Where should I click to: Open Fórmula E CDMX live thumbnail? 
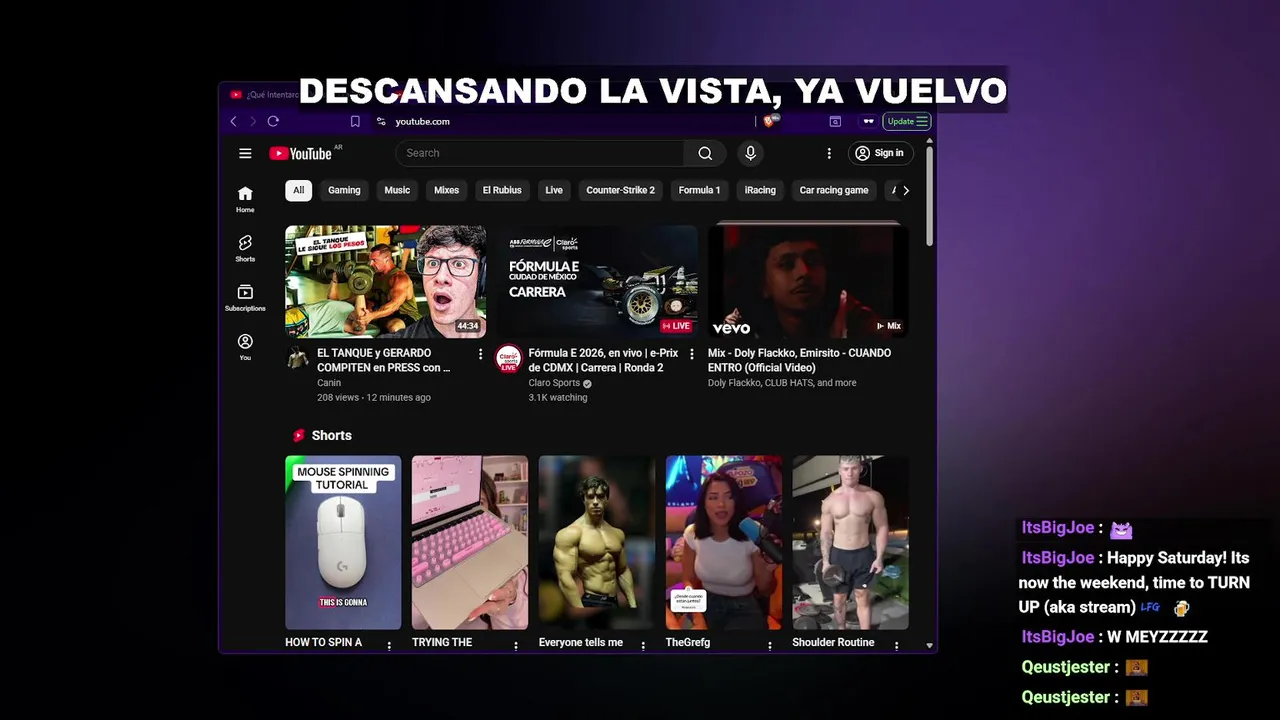coord(597,281)
